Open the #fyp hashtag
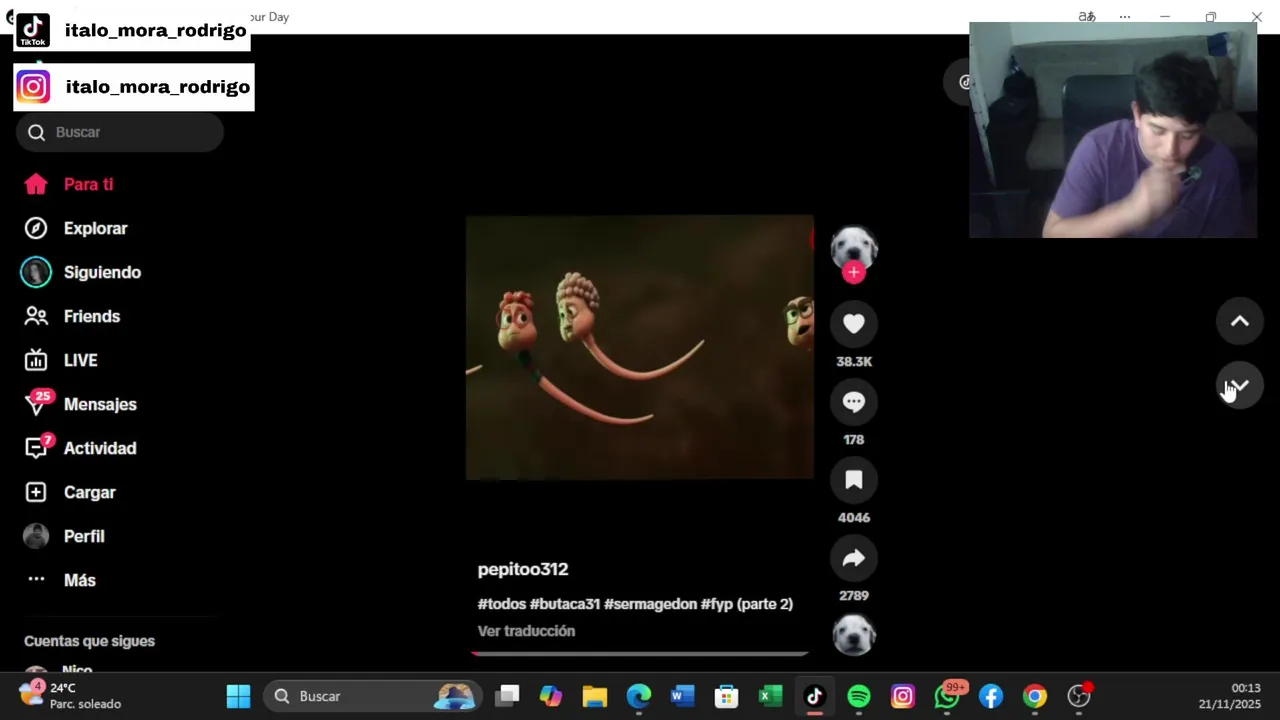Viewport: 1280px width, 720px height. tap(717, 604)
